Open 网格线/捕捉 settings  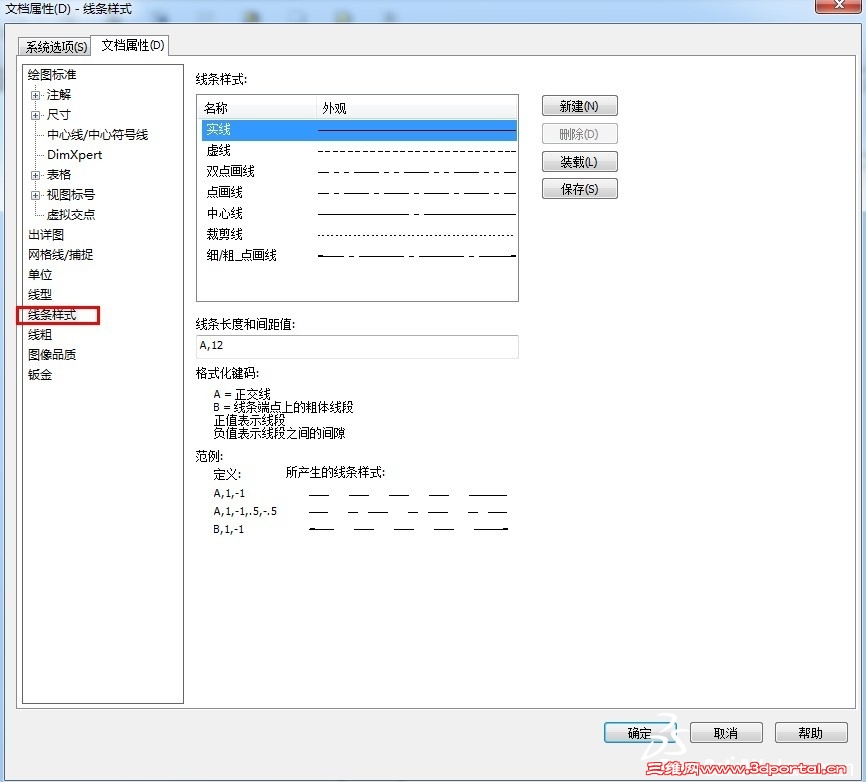point(60,255)
